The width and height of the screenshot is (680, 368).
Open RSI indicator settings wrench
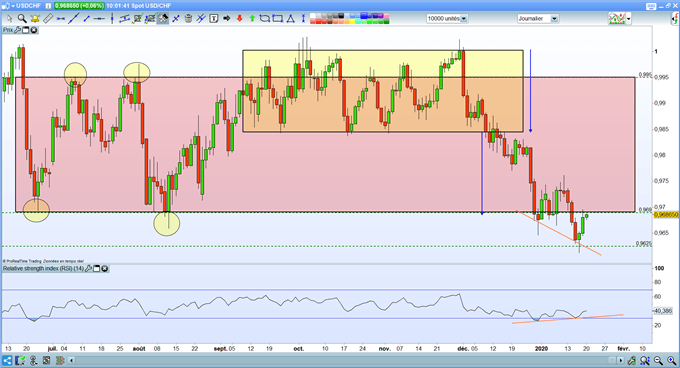pos(88,269)
